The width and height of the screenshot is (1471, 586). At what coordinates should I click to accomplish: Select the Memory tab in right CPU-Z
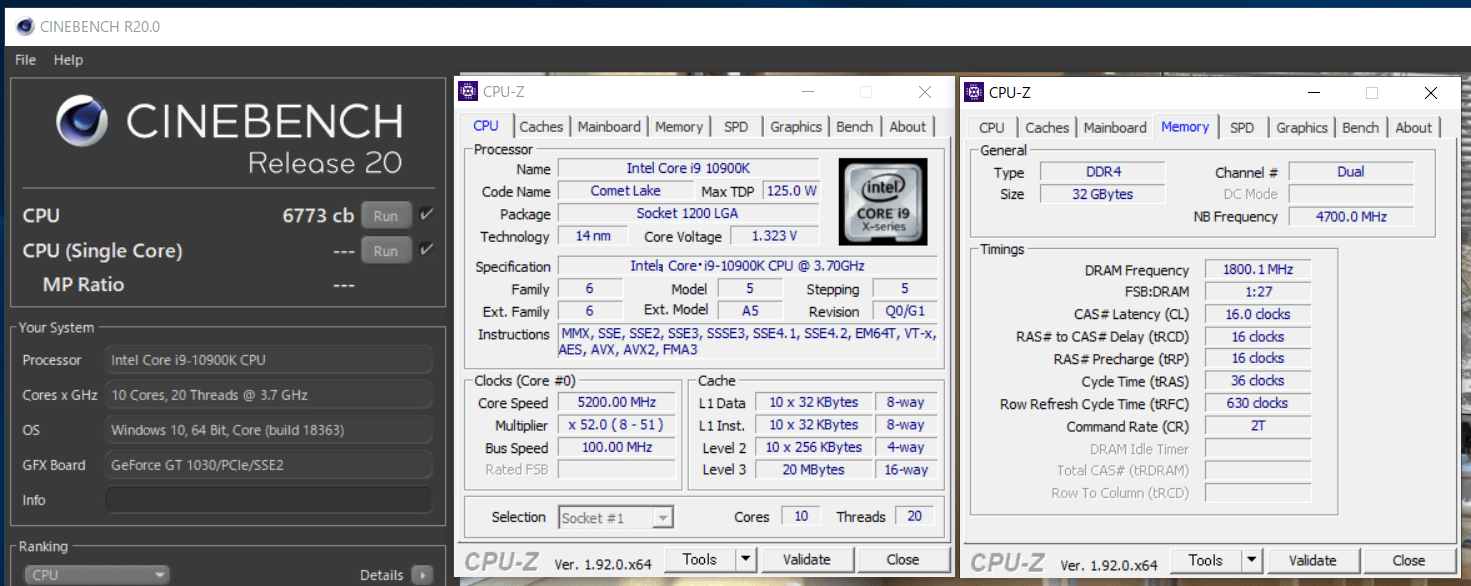(1185, 127)
